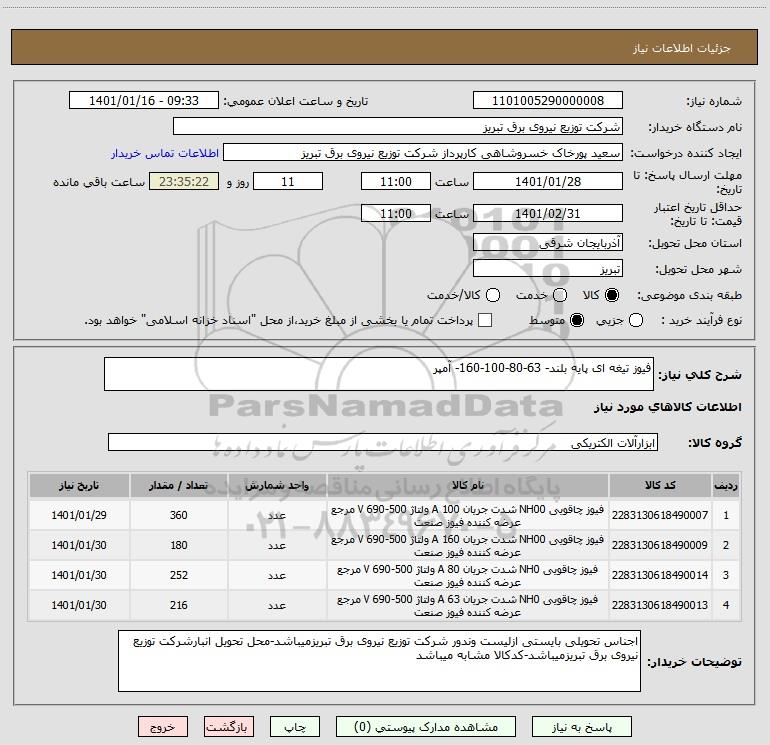
Task: Click the کد کالا column header
Action: click(660, 485)
